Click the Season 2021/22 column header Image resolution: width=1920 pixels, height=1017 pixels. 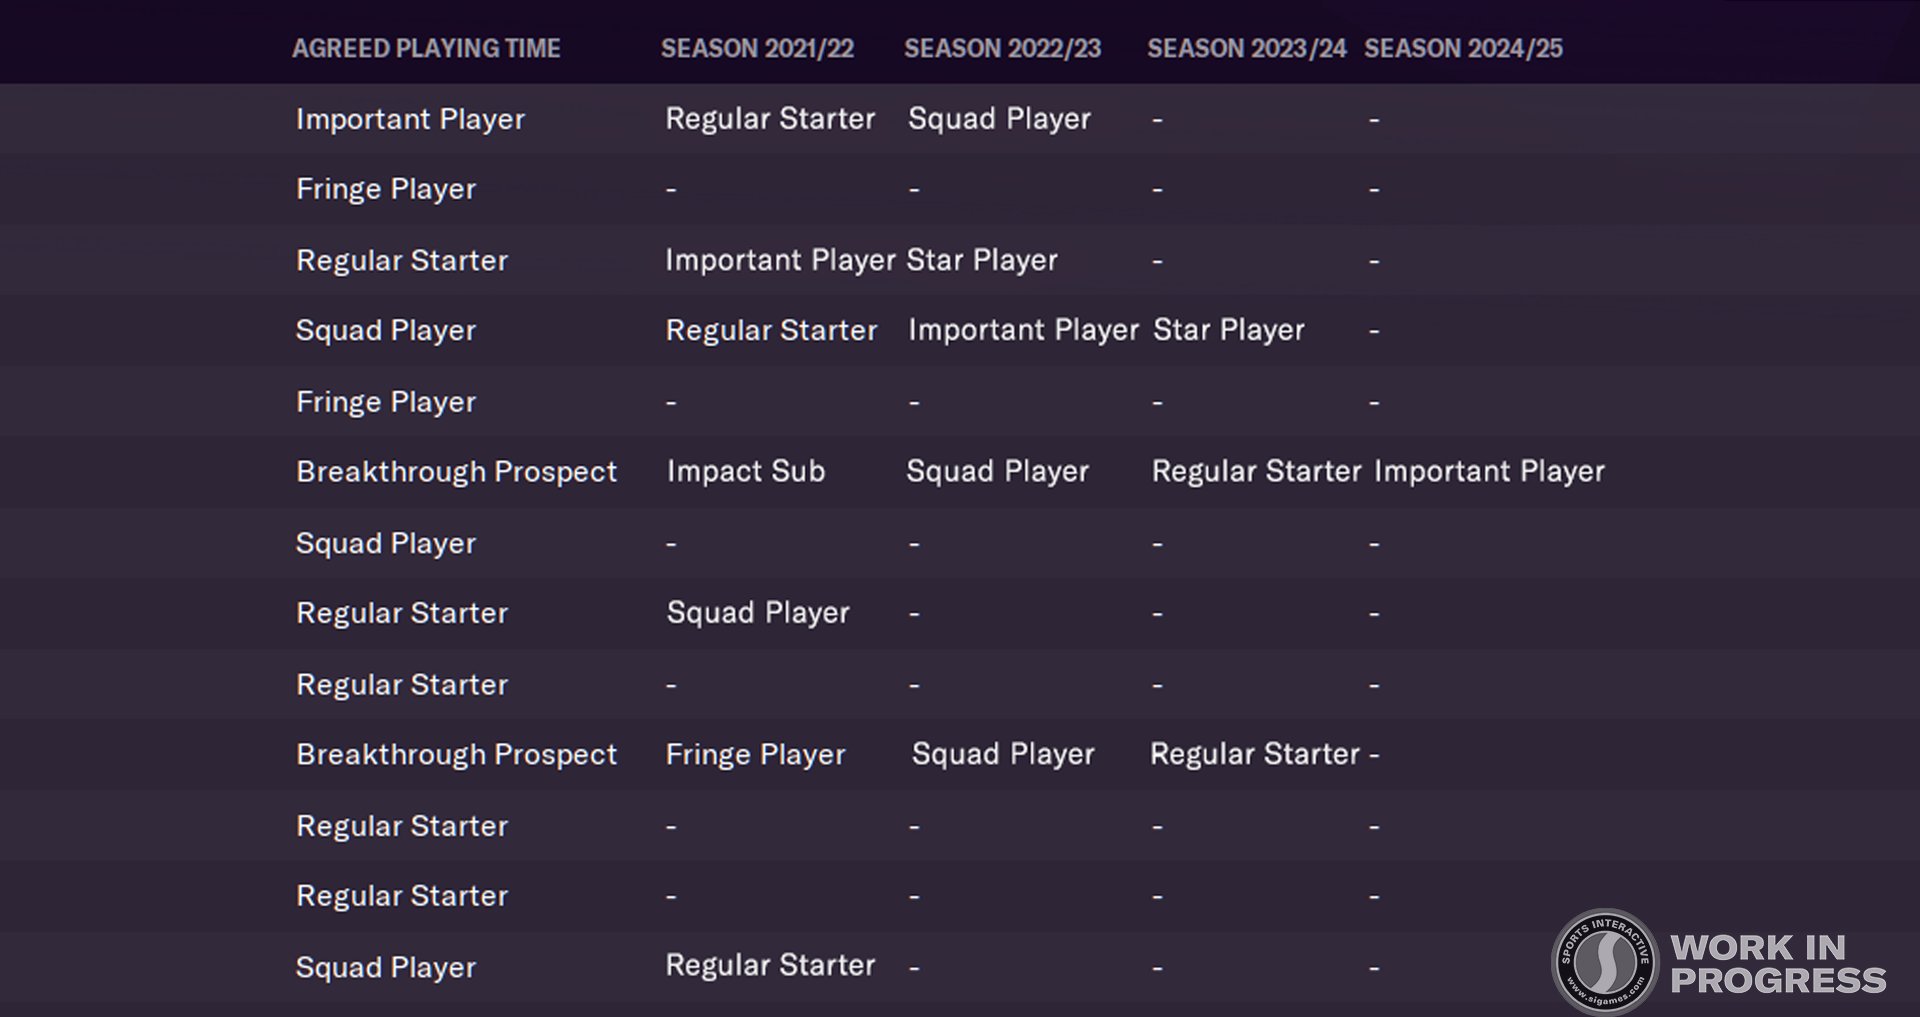click(757, 48)
